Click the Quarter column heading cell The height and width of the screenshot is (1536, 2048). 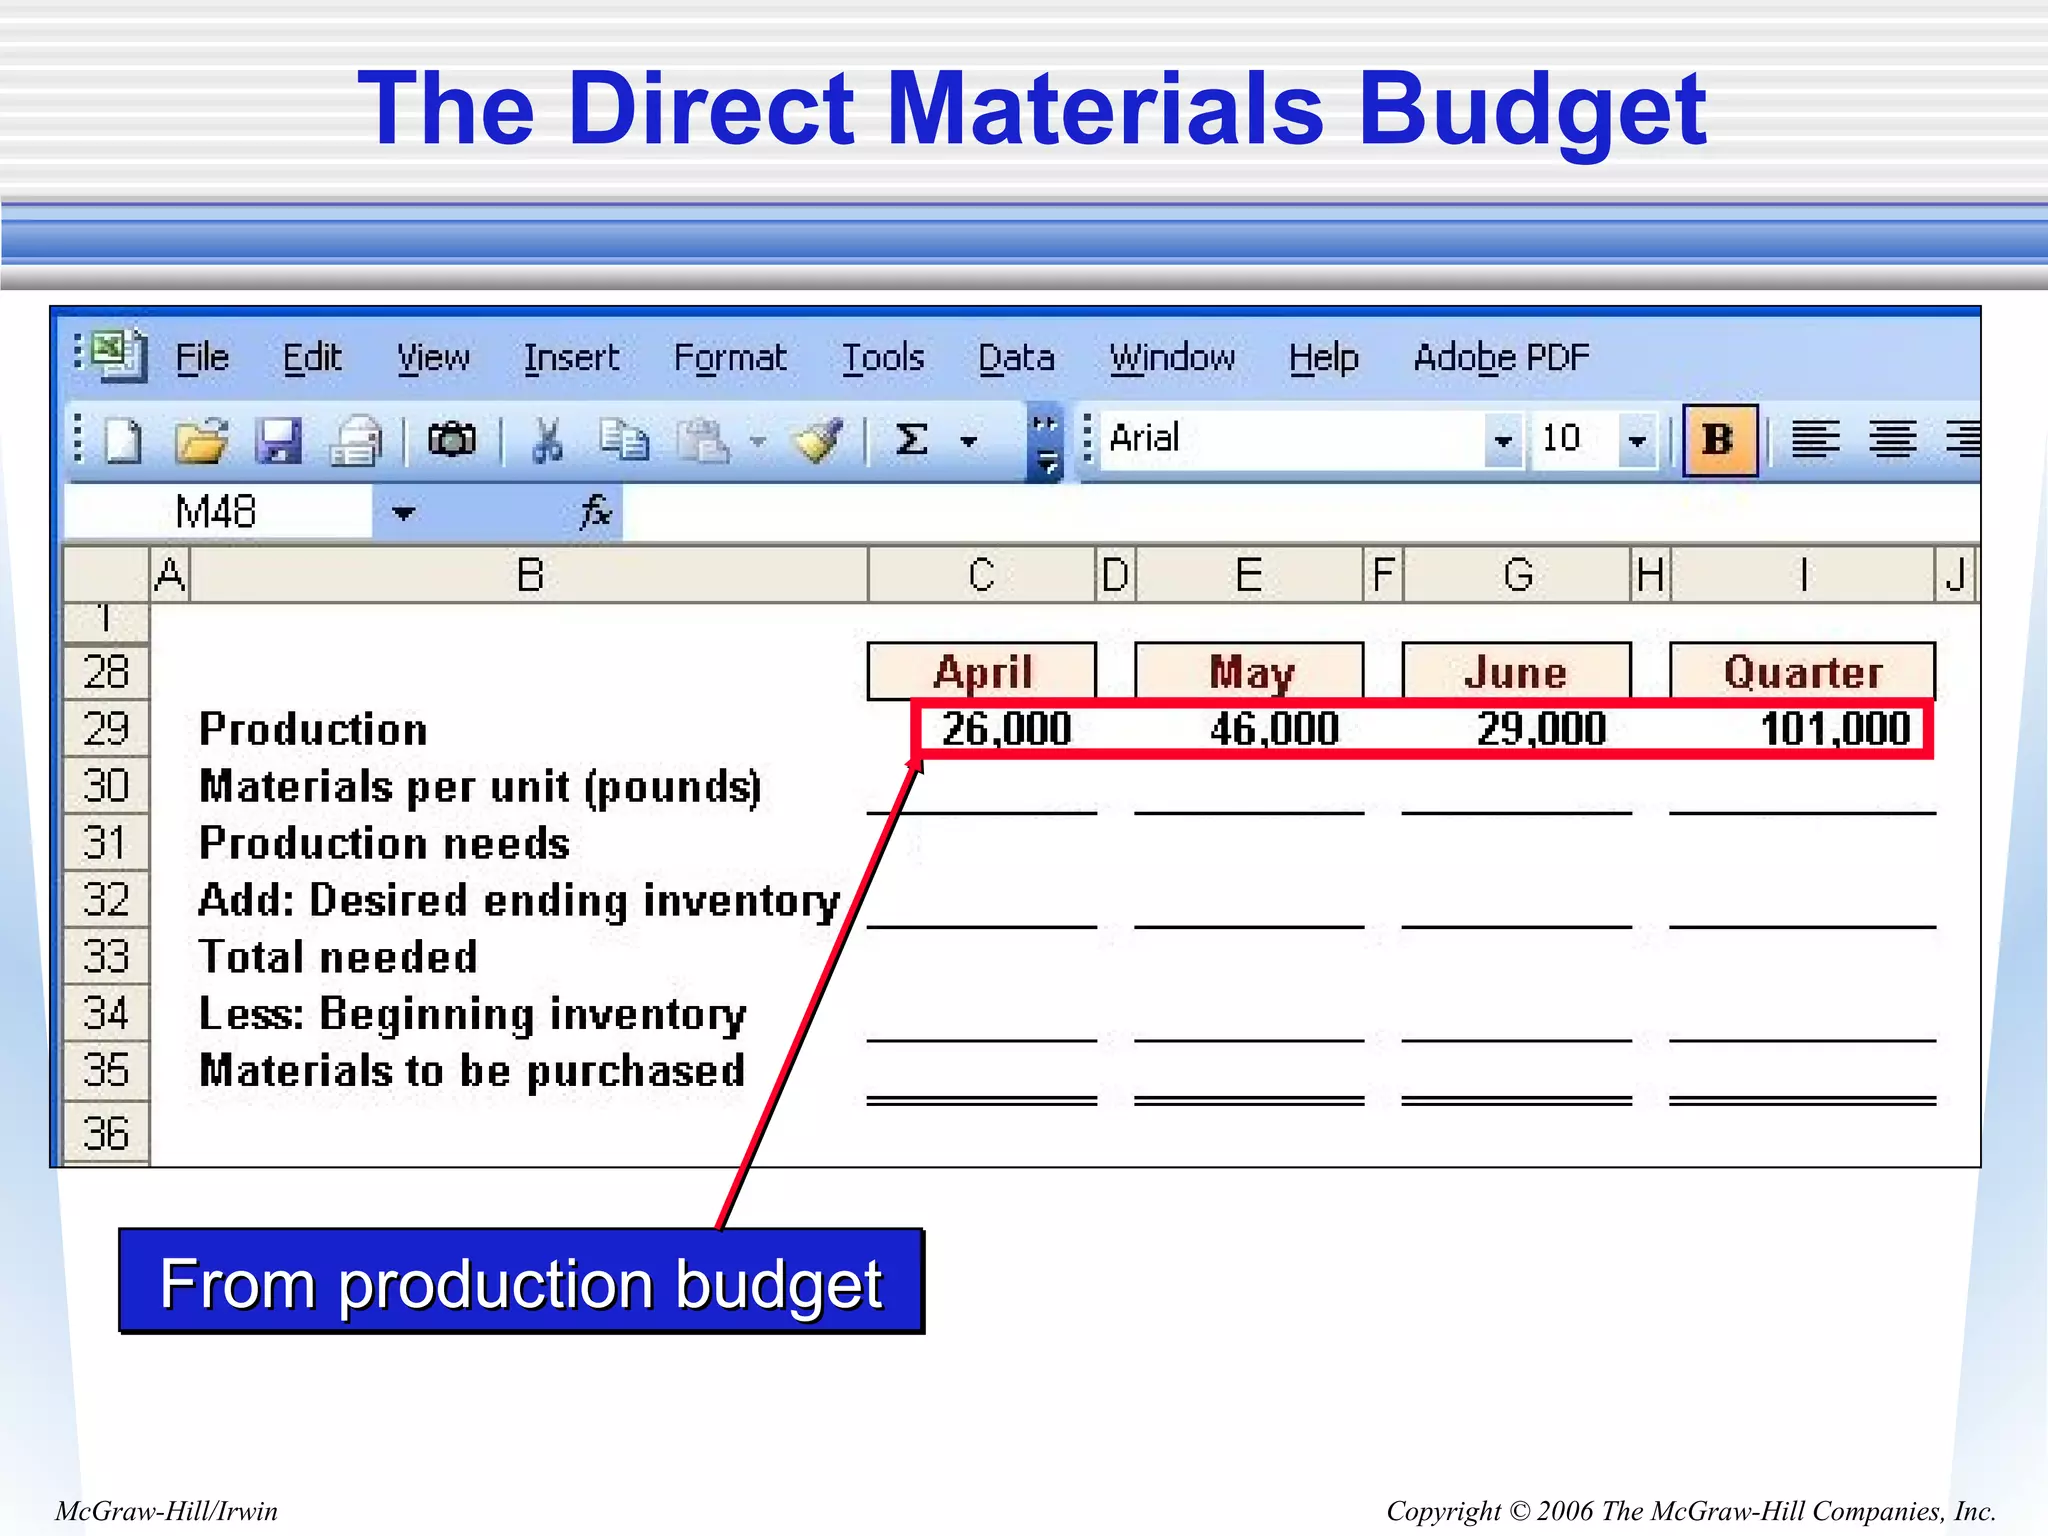(x=1803, y=671)
